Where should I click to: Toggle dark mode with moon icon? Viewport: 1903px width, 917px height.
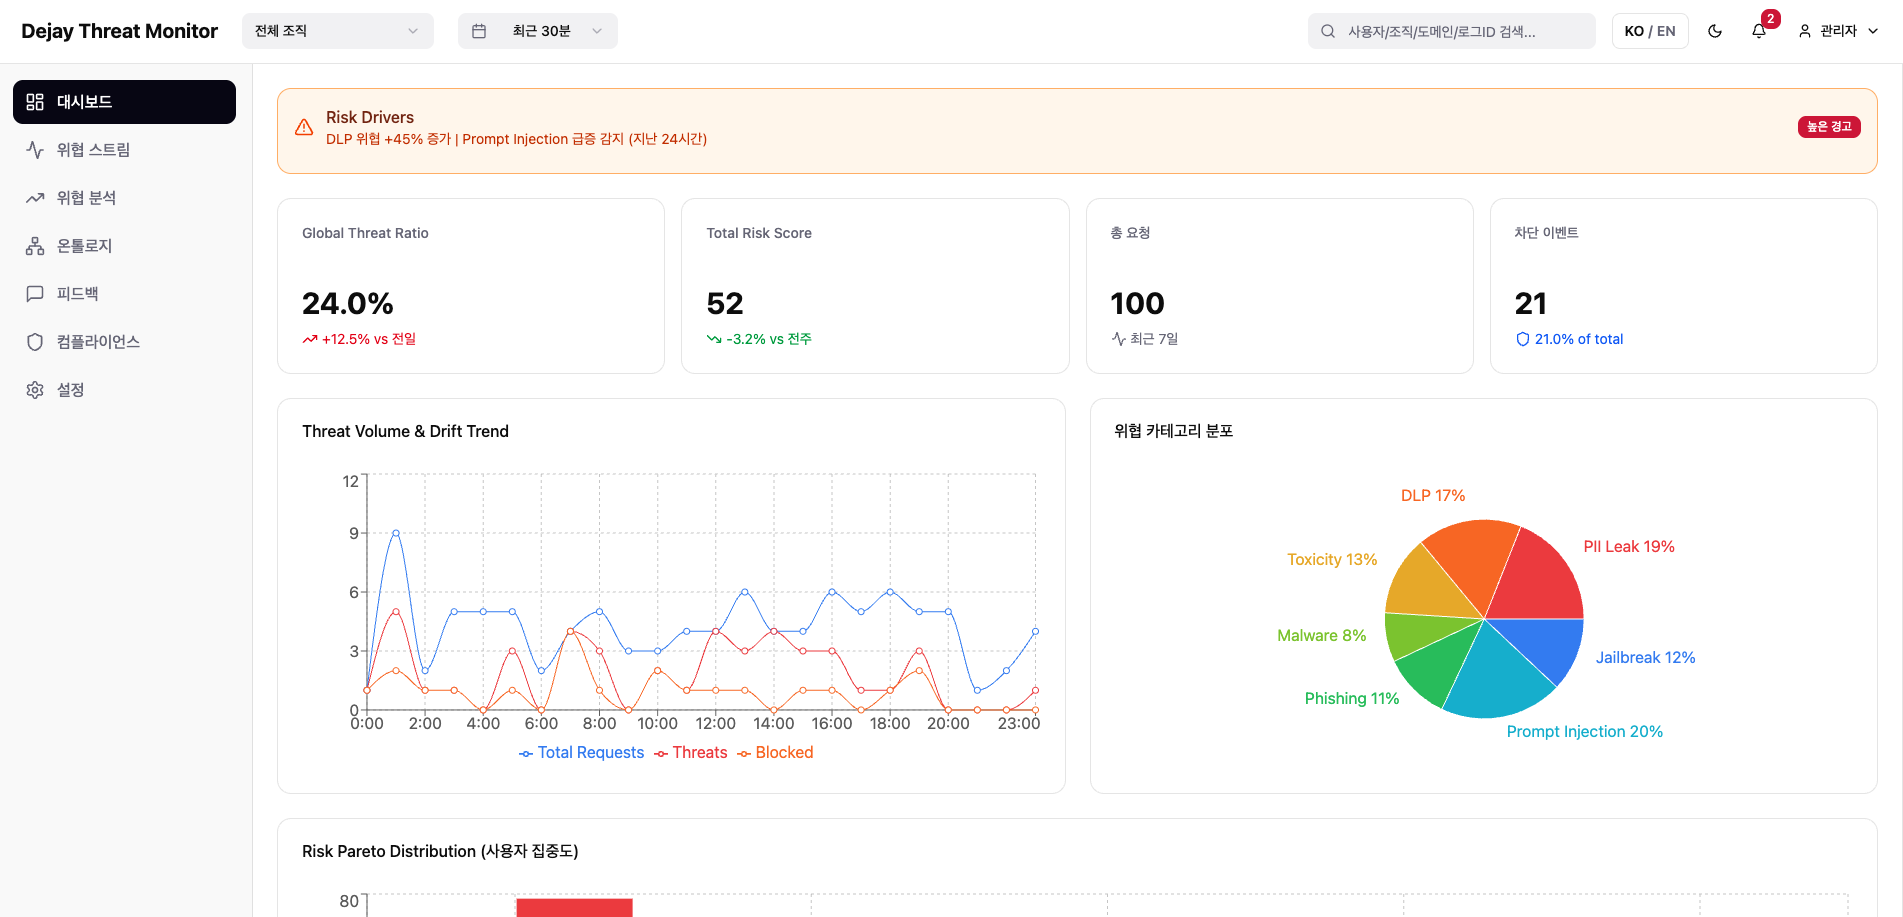point(1715,31)
